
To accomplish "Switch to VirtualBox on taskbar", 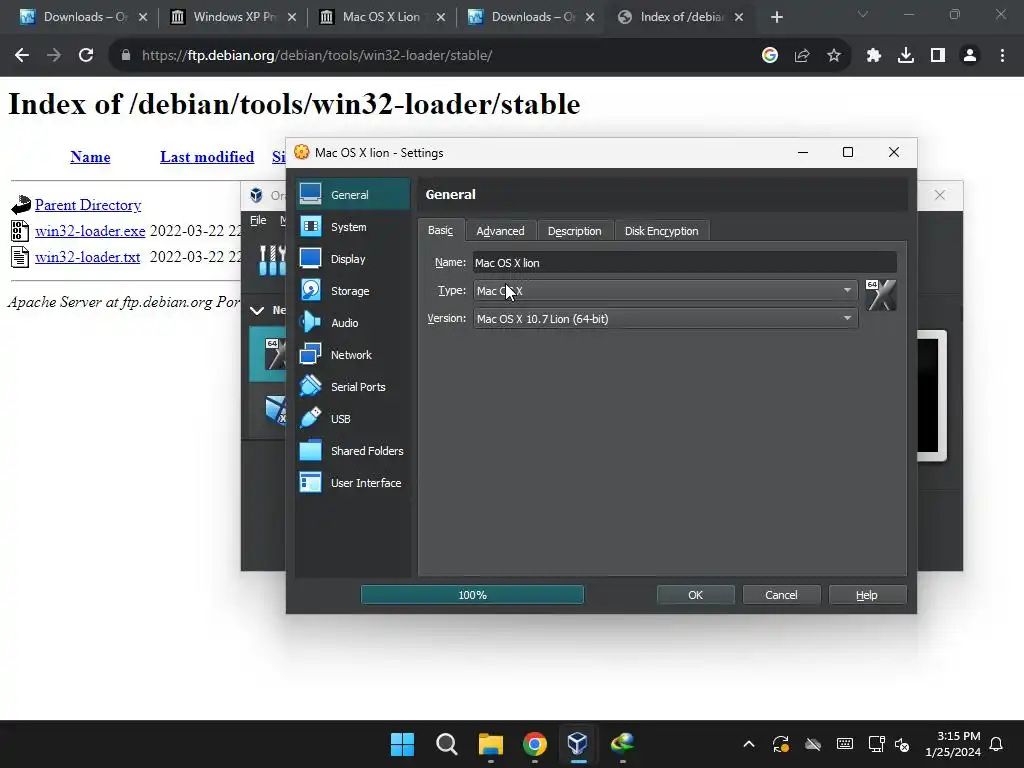I will tap(578, 744).
